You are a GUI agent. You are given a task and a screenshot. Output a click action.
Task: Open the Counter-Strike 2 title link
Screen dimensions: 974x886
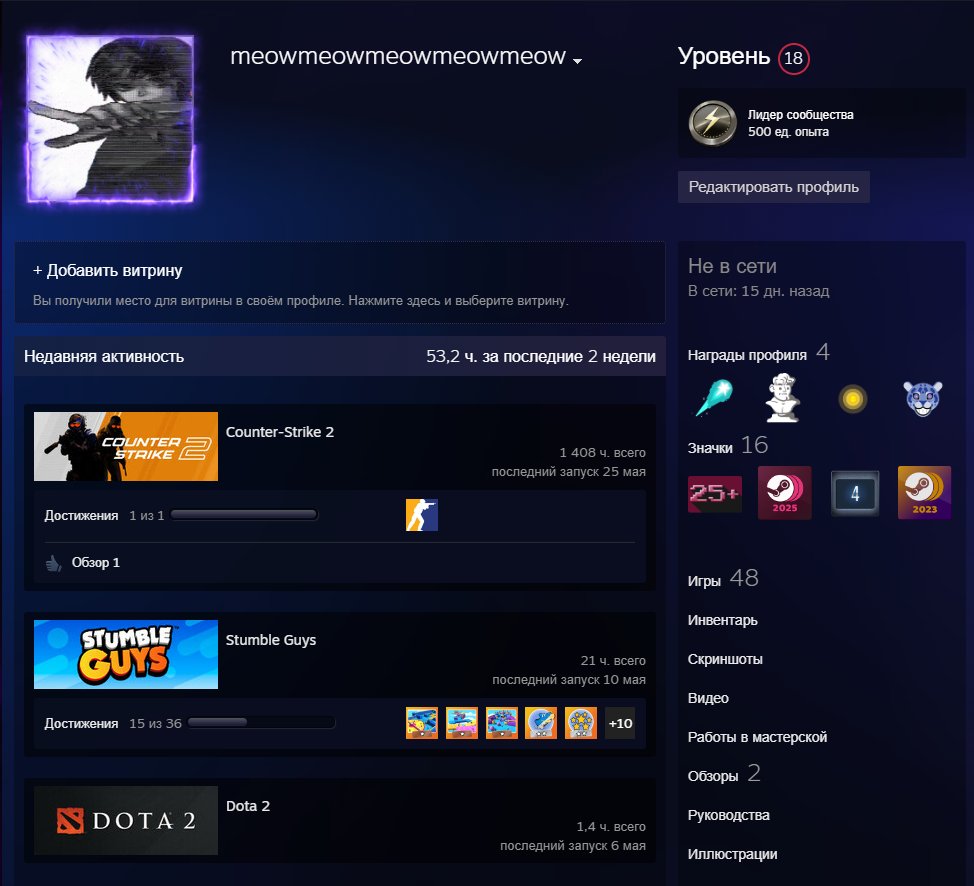click(x=280, y=432)
